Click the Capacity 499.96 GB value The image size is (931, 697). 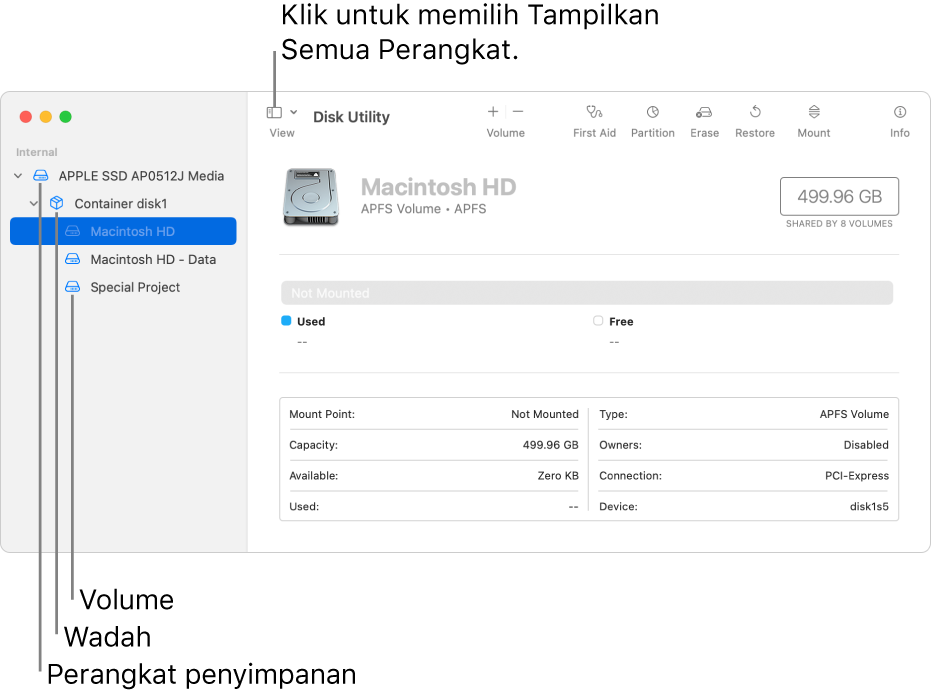[x=550, y=445]
